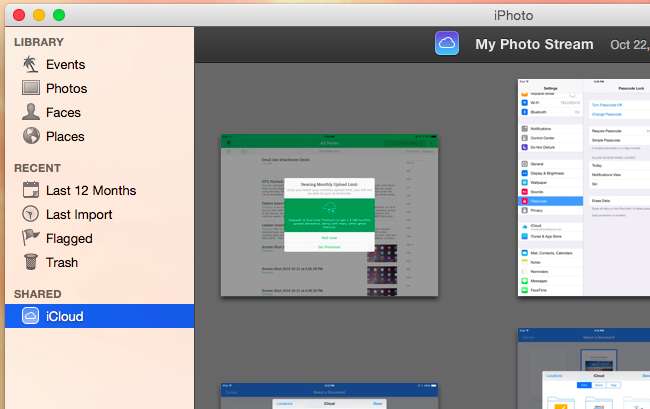Select the bottom-left blue header screenshot thumbnail

(x=330, y=396)
